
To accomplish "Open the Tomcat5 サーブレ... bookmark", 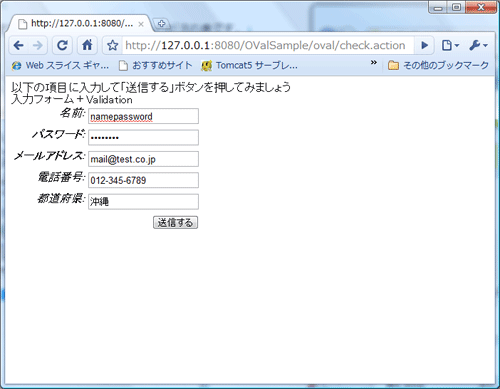I will click(249, 66).
